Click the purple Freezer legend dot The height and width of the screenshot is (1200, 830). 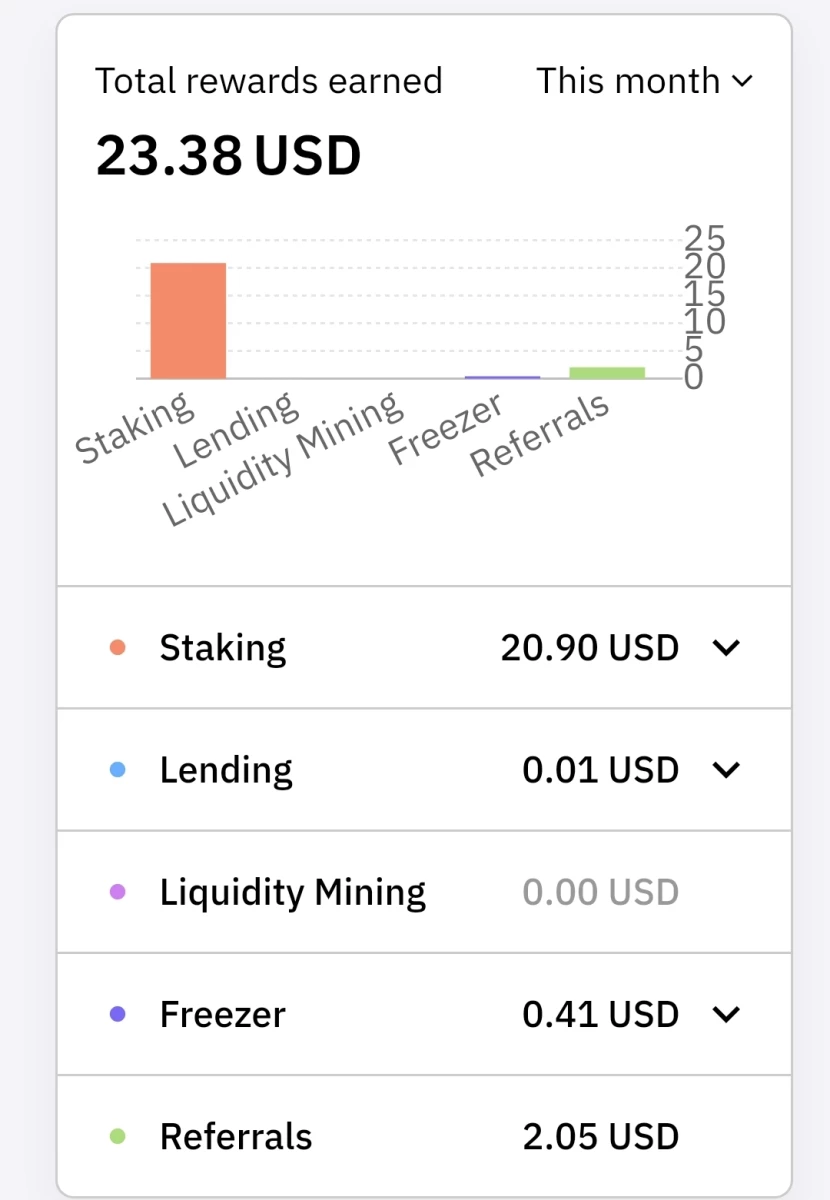tap(118, 1014)
